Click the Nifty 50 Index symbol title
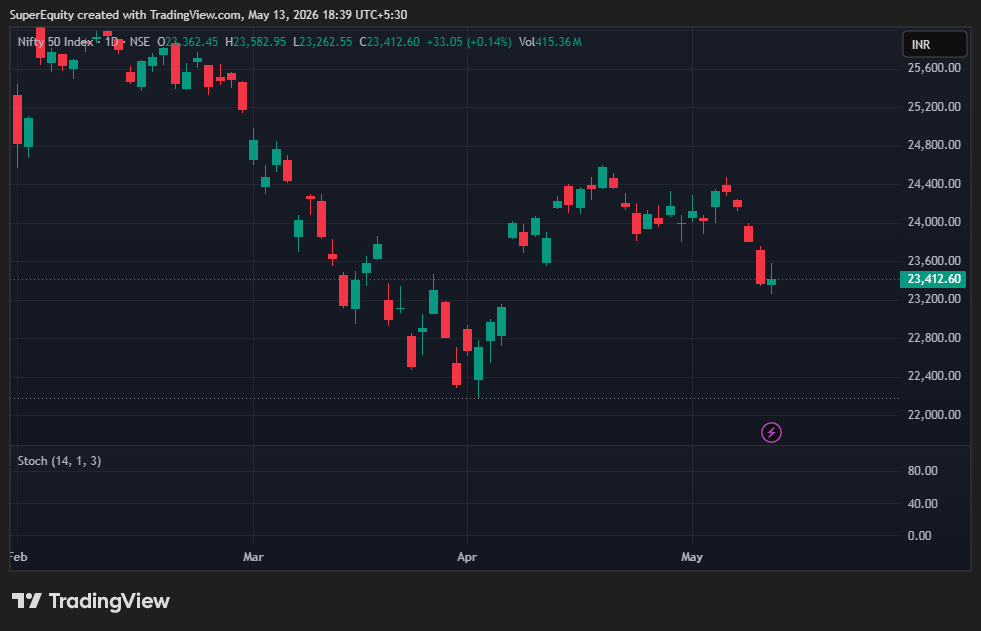The width and height of the screenshot is (981, 631). click(x=55, y=42)
